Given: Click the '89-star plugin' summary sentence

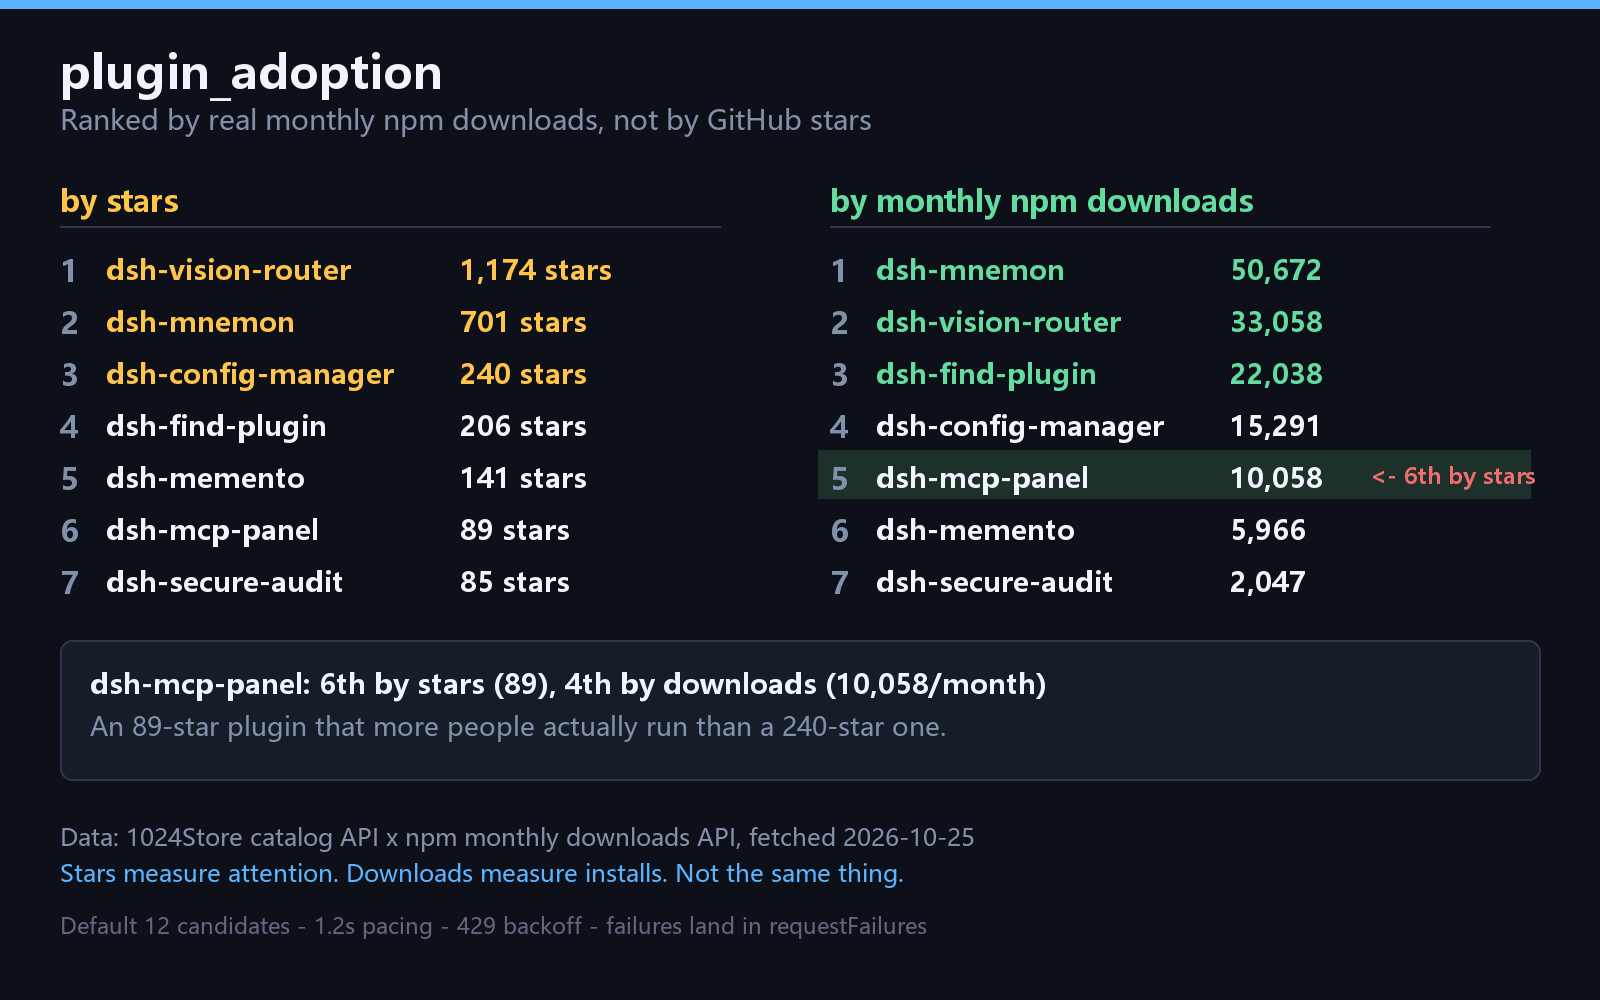Looking at the screenshot, I should click(x=518, y=726).
